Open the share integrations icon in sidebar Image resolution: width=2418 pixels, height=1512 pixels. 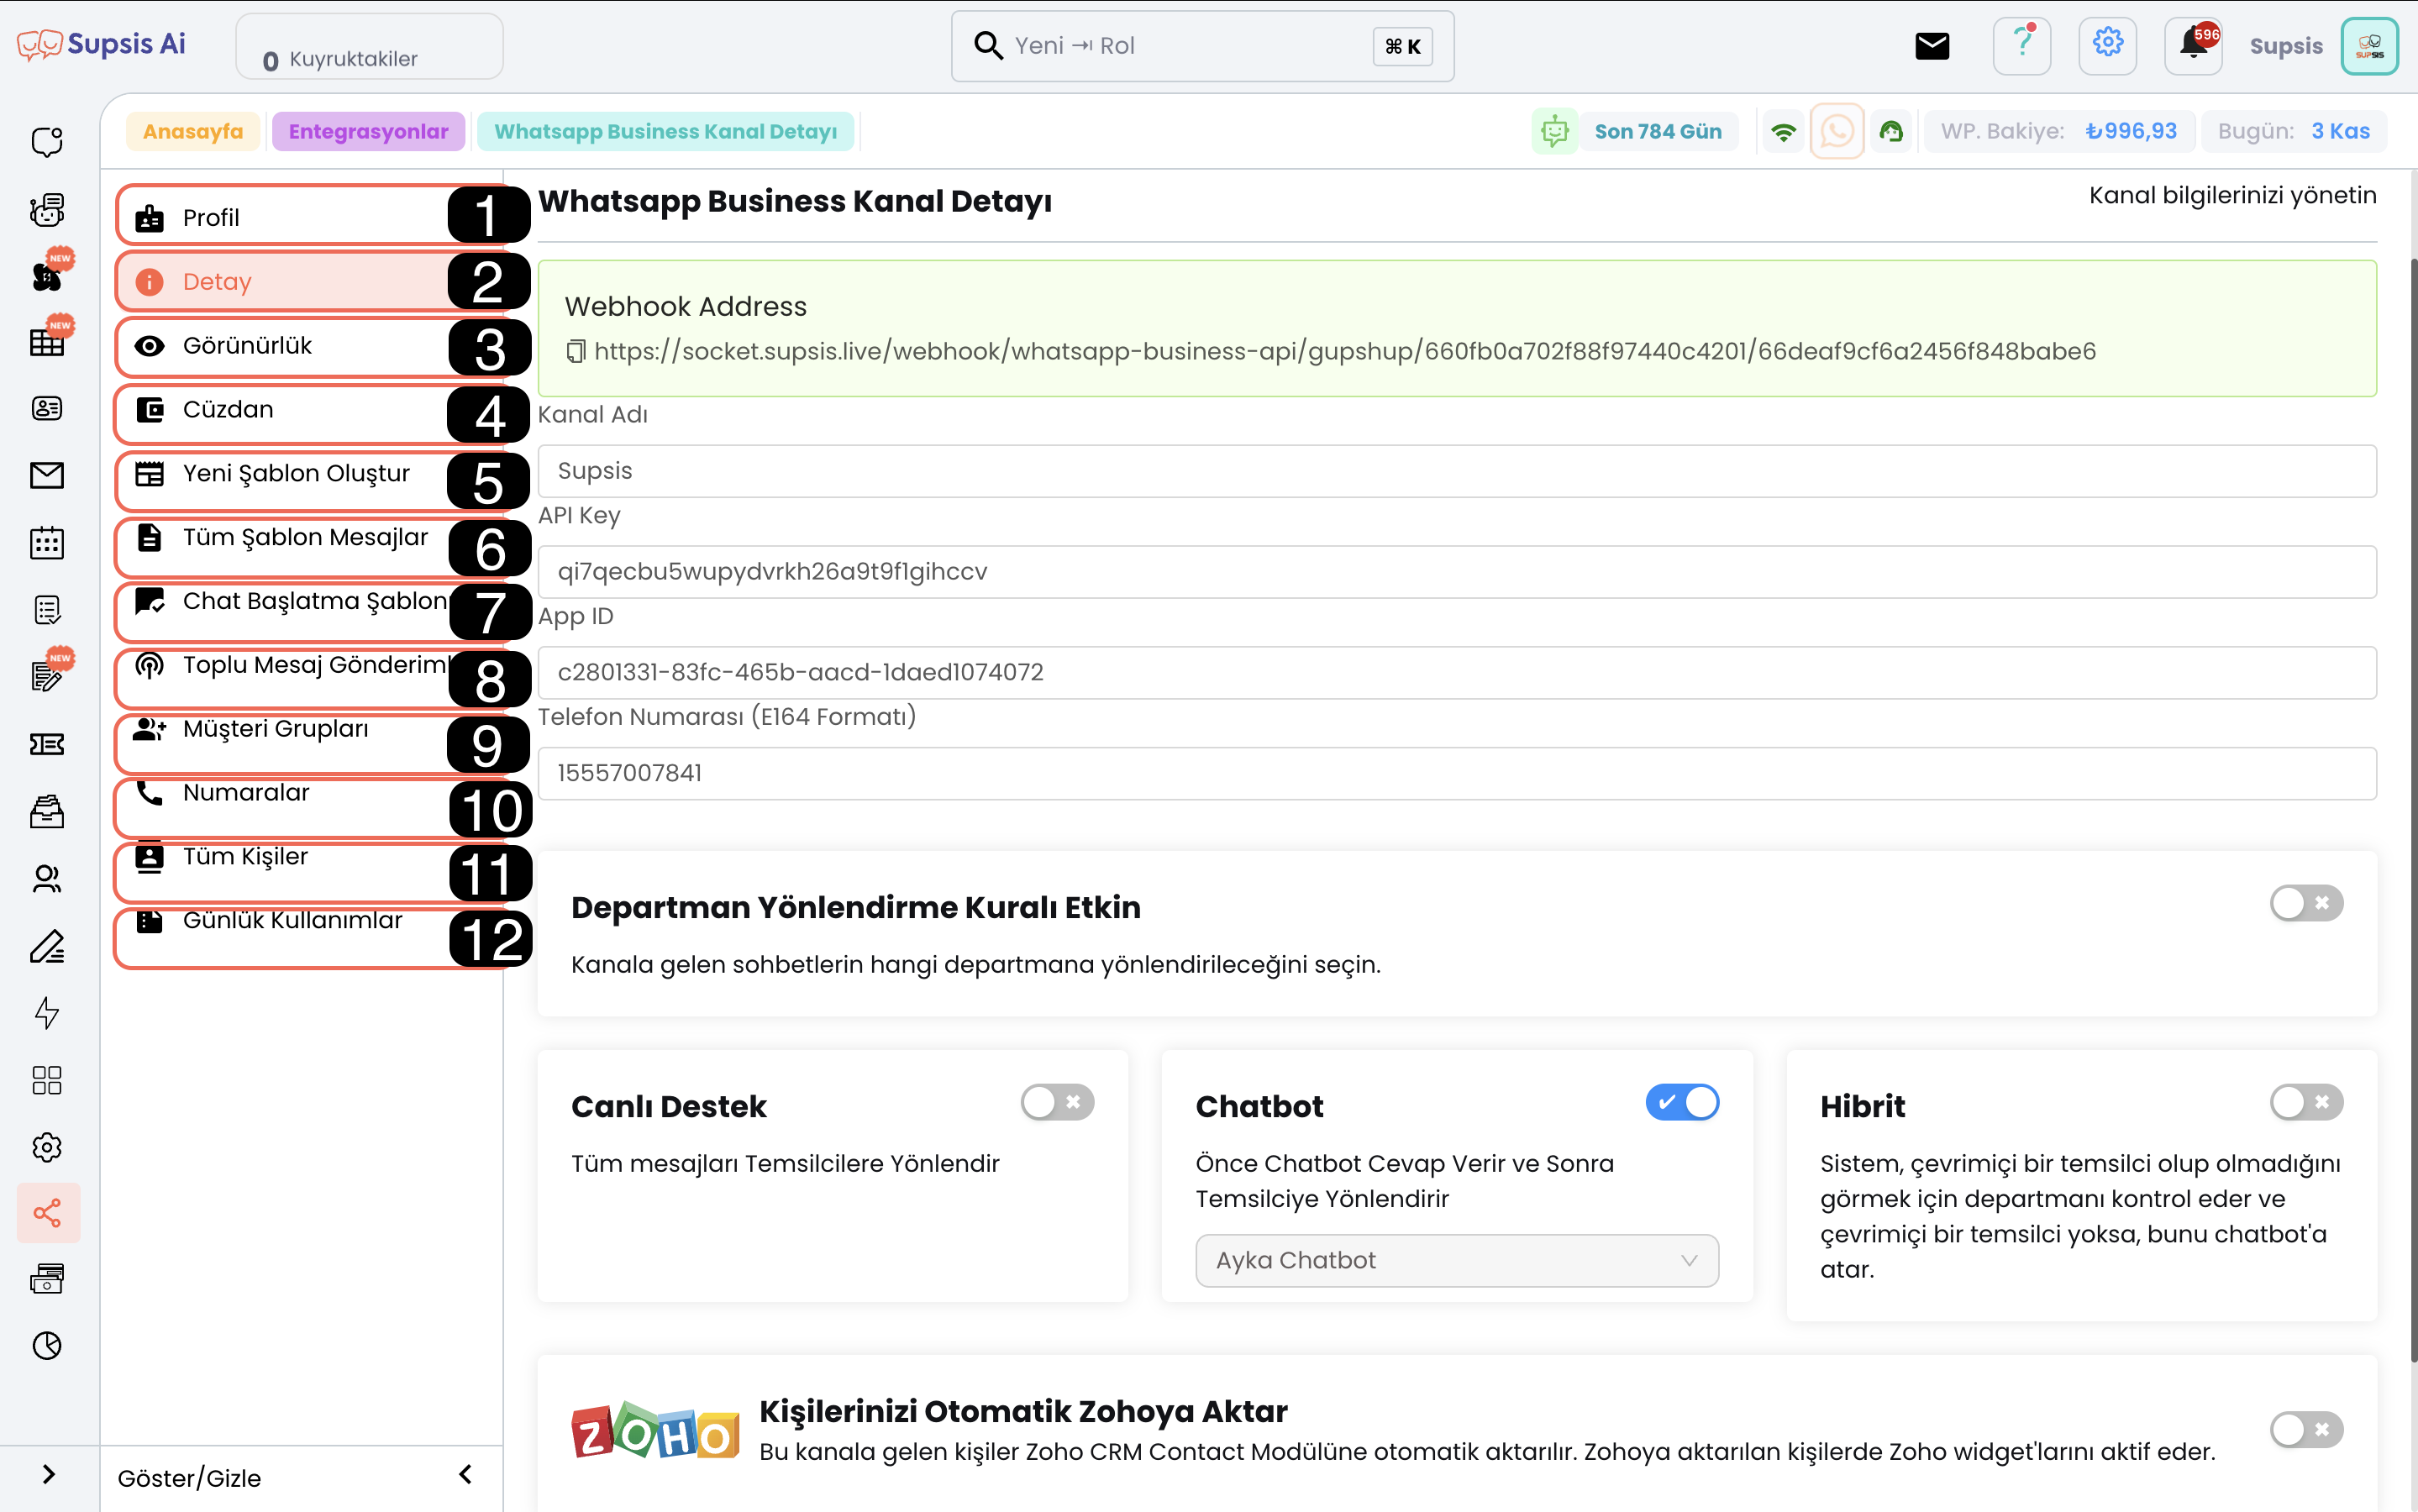click(48, 1213)
